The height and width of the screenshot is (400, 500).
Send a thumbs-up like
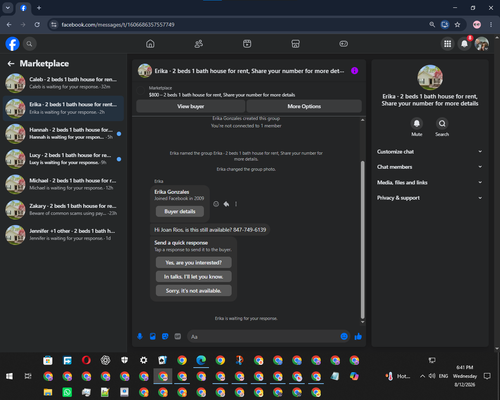pyautogui.click(x=358, y=336)
